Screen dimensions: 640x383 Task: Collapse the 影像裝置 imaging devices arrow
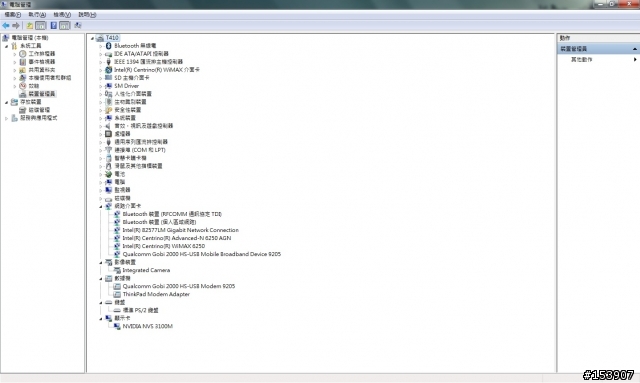(x=101, y=263)
